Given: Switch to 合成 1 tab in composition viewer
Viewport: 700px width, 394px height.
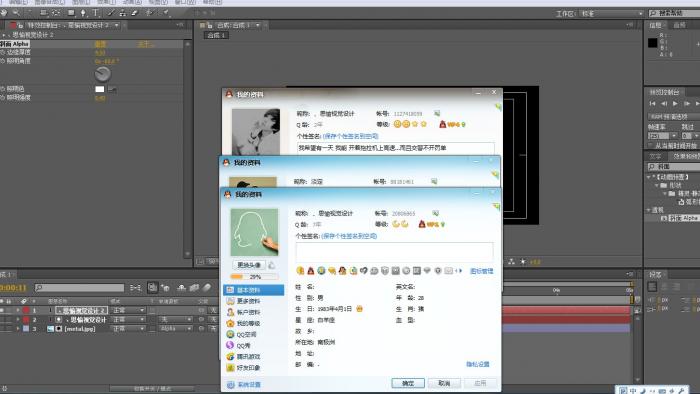Looking at the screenshot, I should (217, 35).
